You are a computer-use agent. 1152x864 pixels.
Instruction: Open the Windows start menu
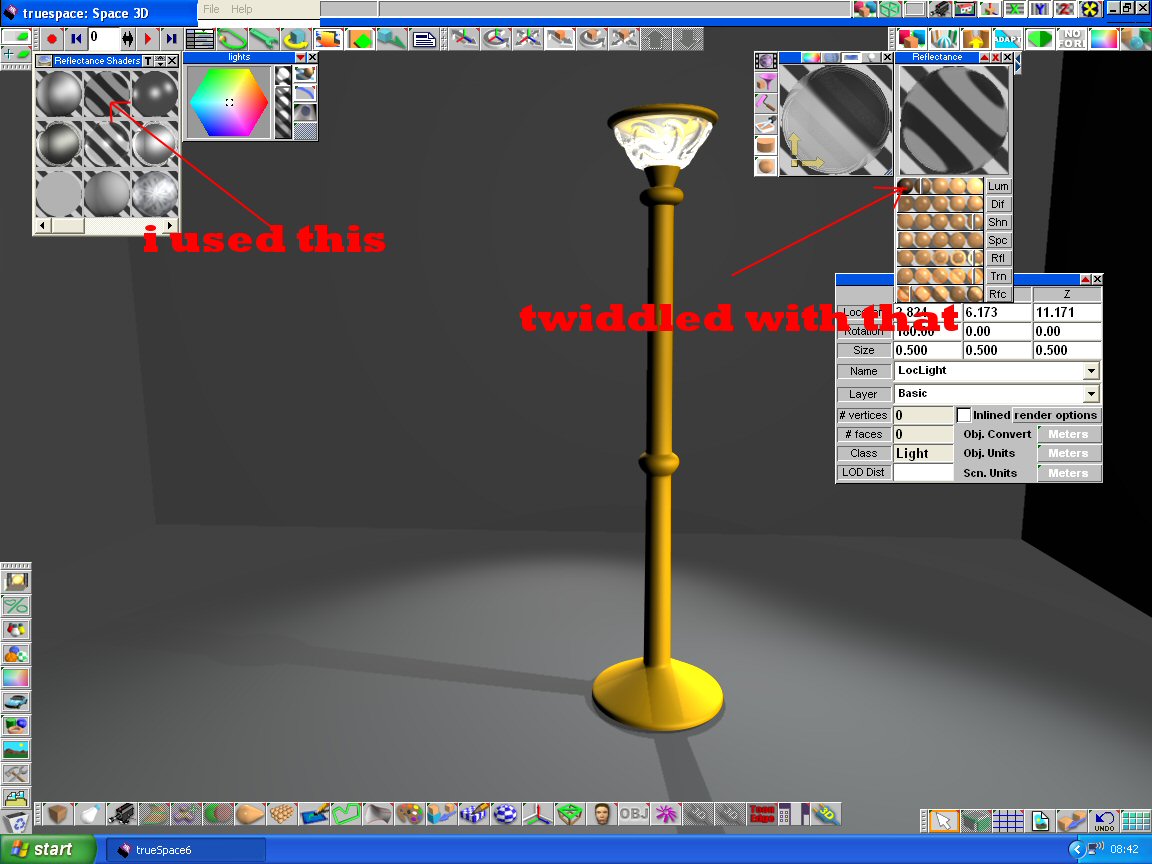(x=48, y=849)
